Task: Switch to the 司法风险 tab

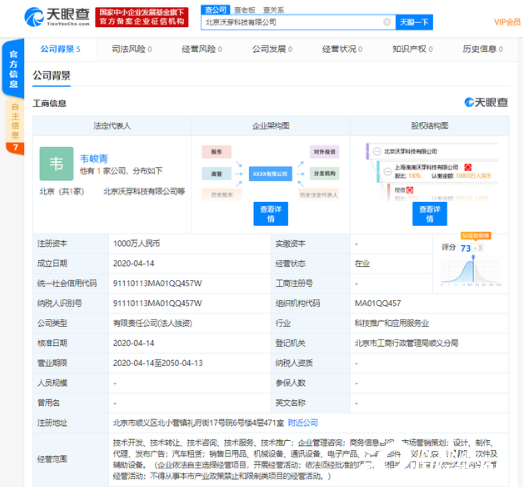Action: tap(131, 49)
